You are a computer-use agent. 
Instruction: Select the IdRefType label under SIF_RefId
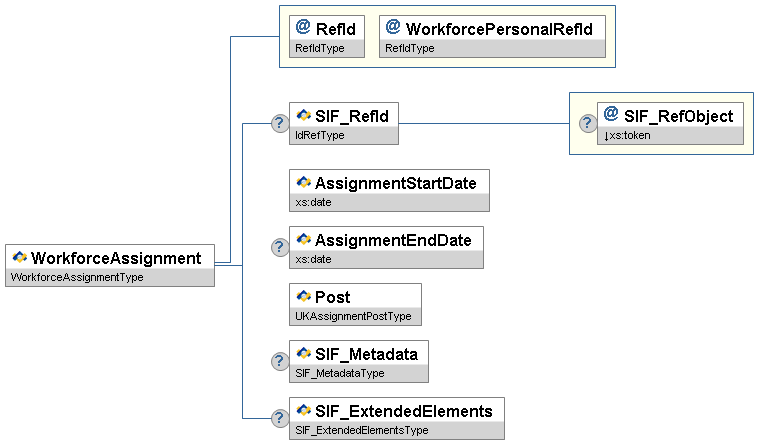(320, 135)
